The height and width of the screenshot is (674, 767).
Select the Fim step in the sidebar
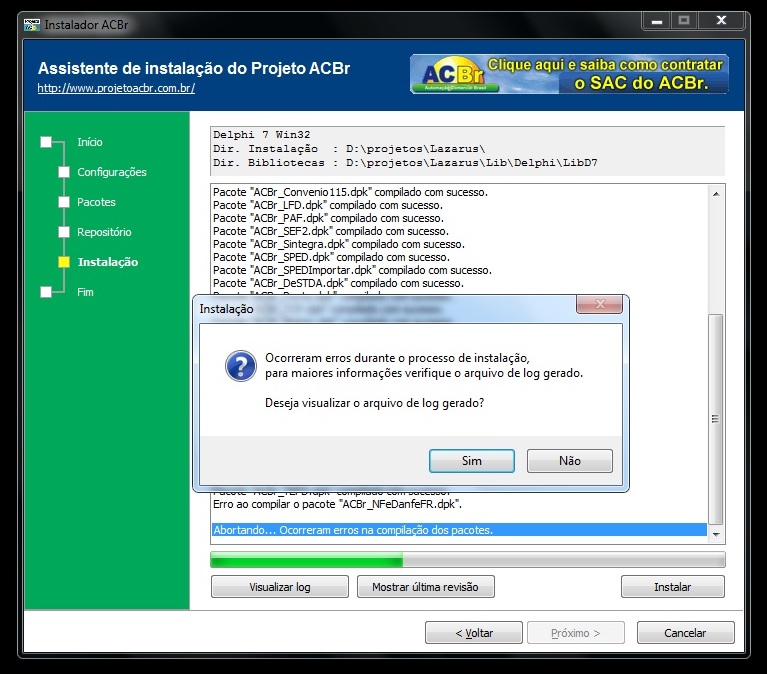[x=85, y=292]
